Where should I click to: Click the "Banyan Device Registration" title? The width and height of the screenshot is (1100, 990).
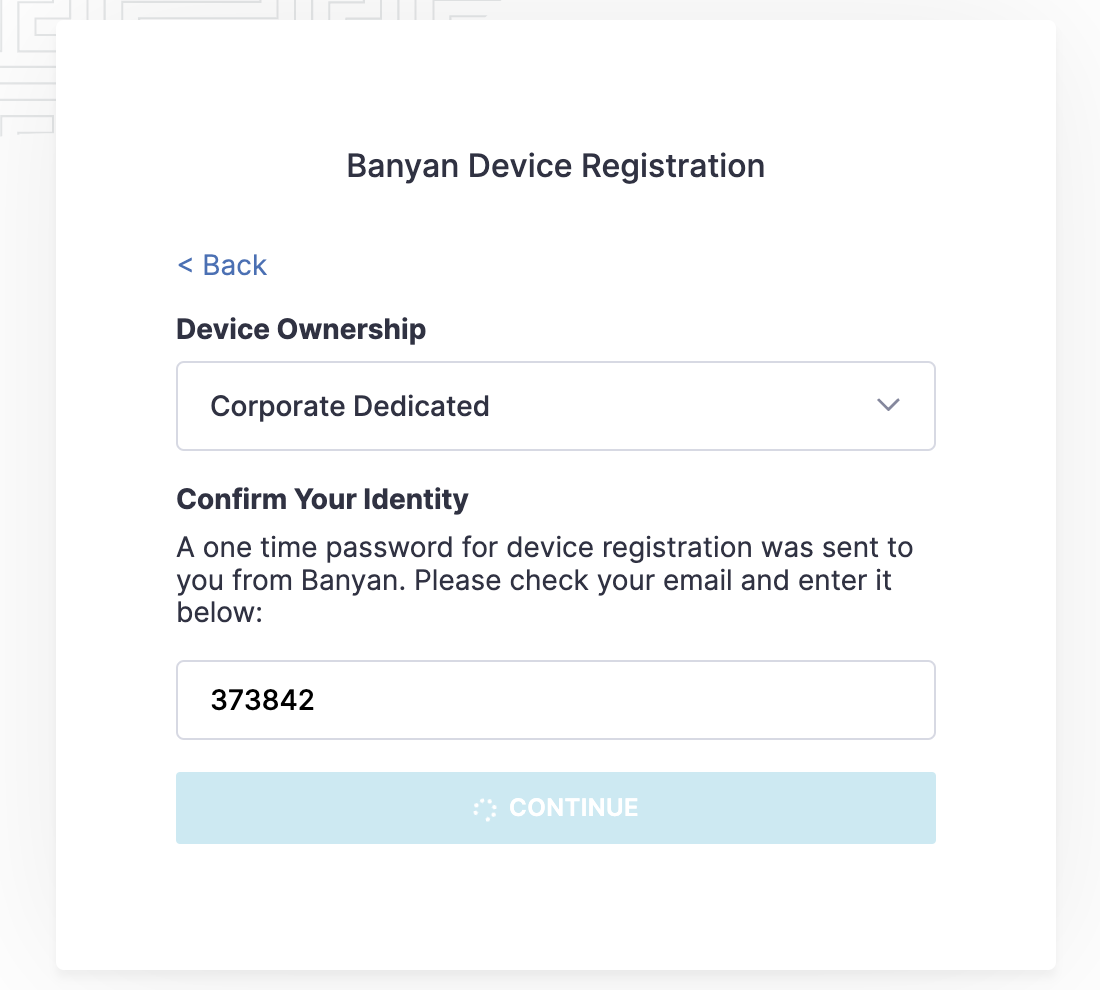pos(555,166)
